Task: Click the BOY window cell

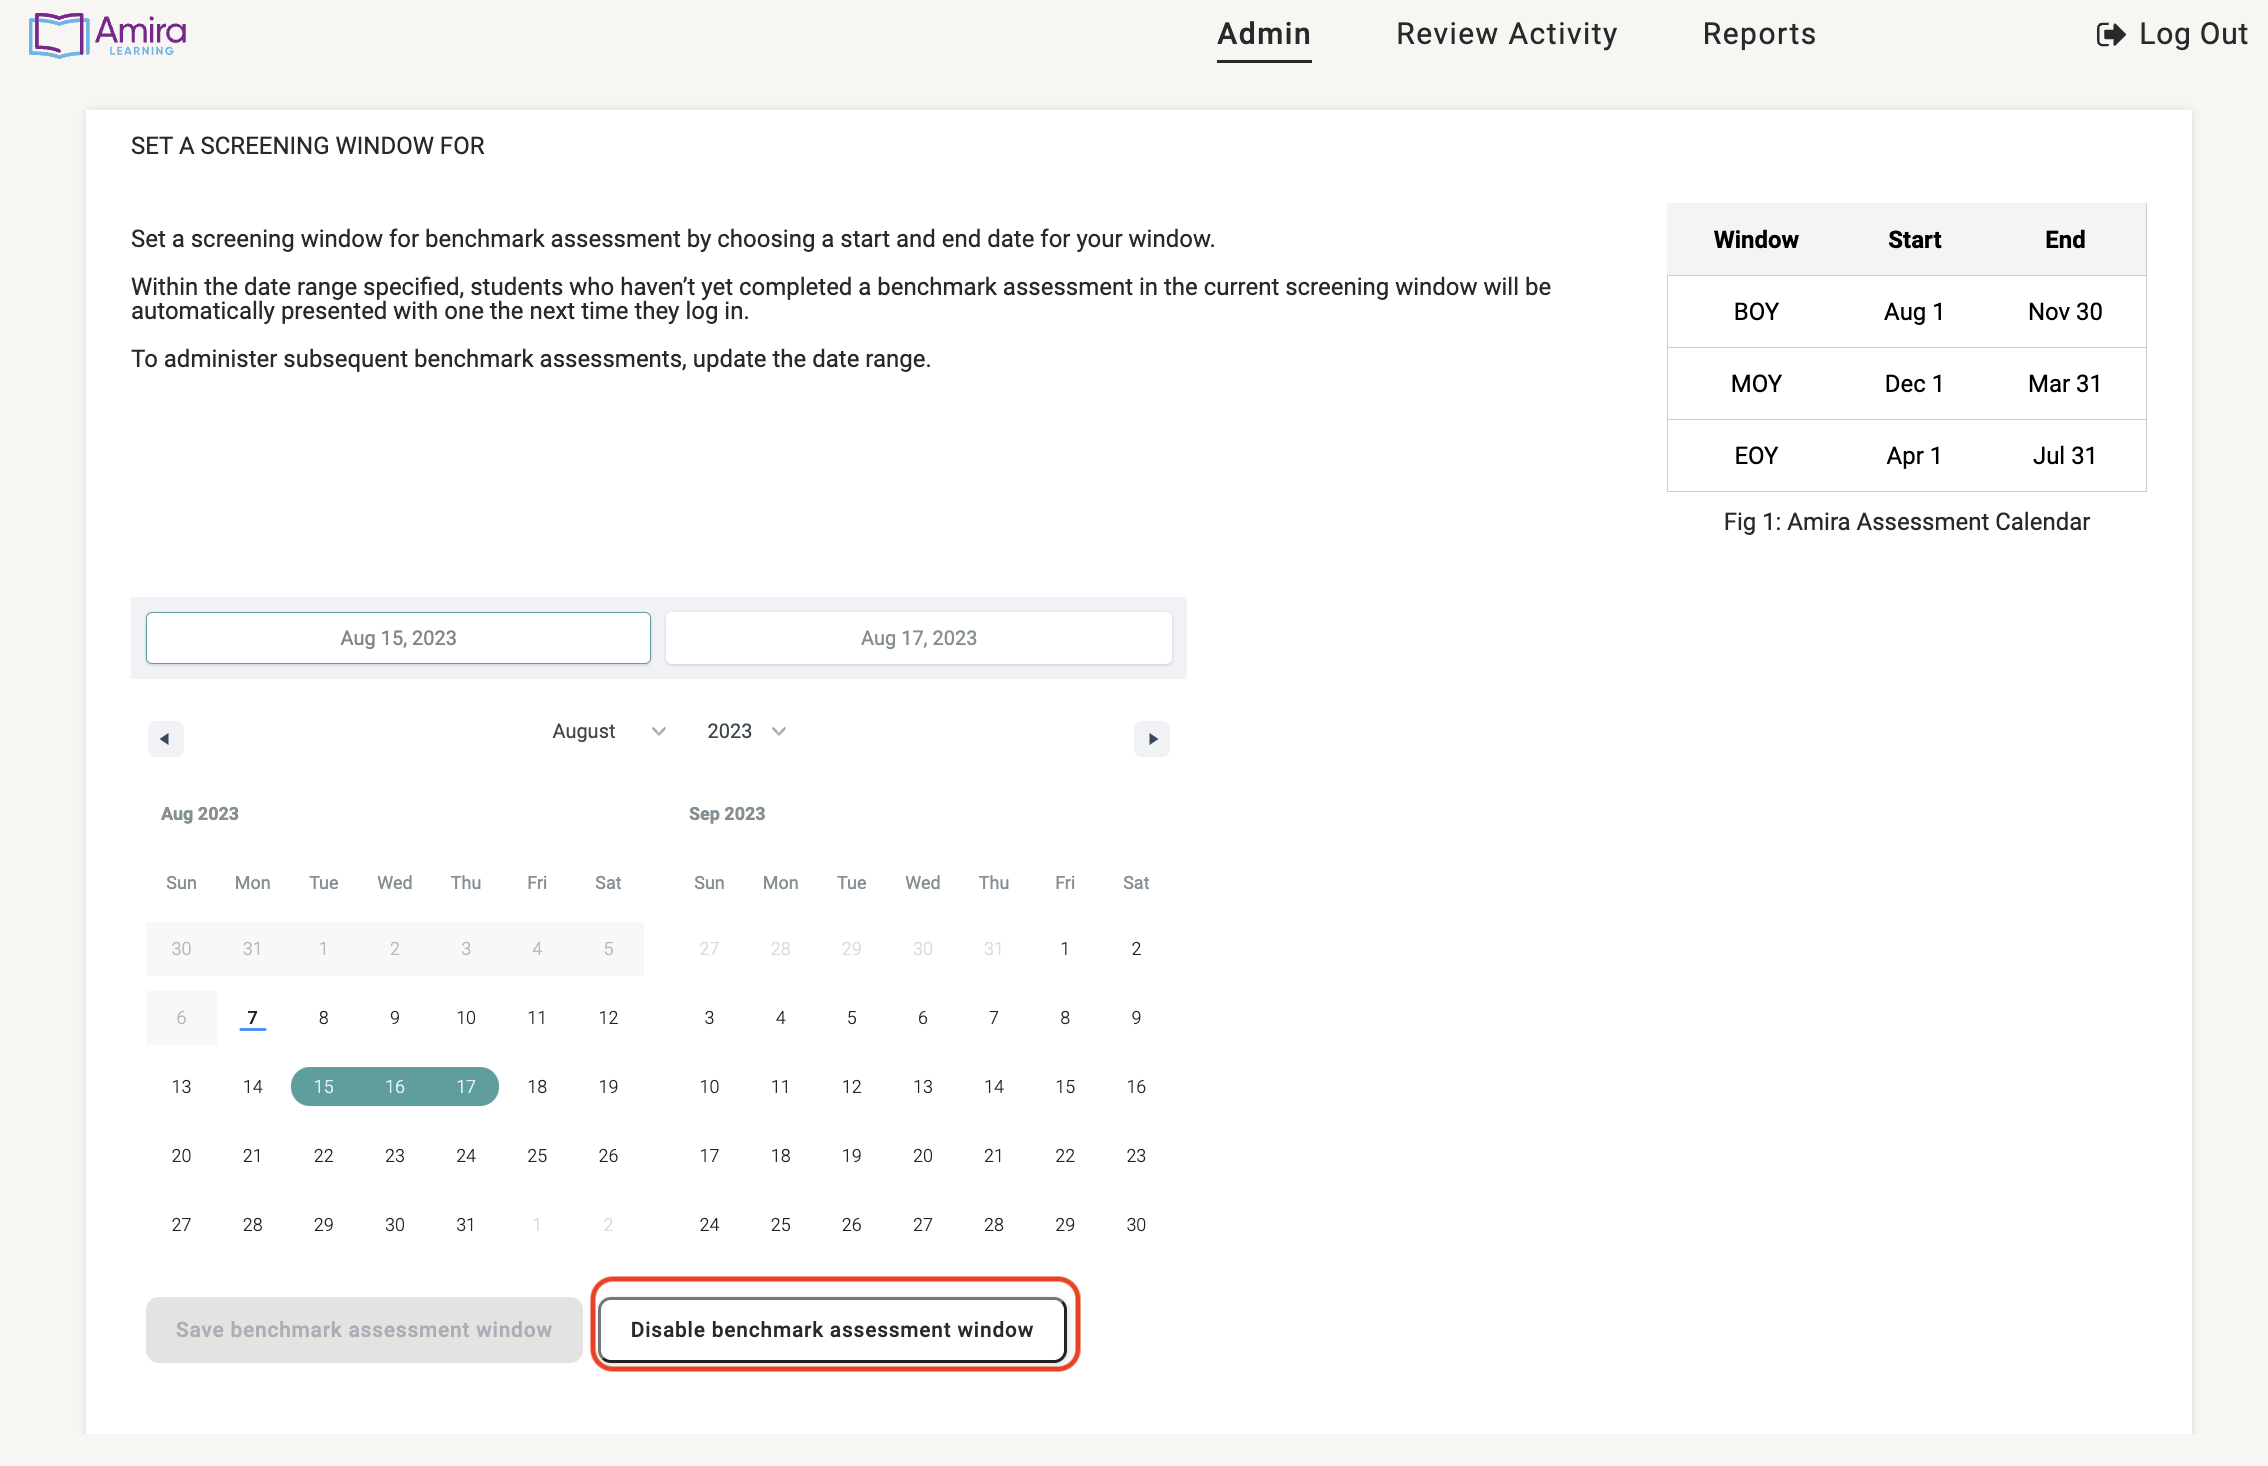Action: coord(1756,312)
